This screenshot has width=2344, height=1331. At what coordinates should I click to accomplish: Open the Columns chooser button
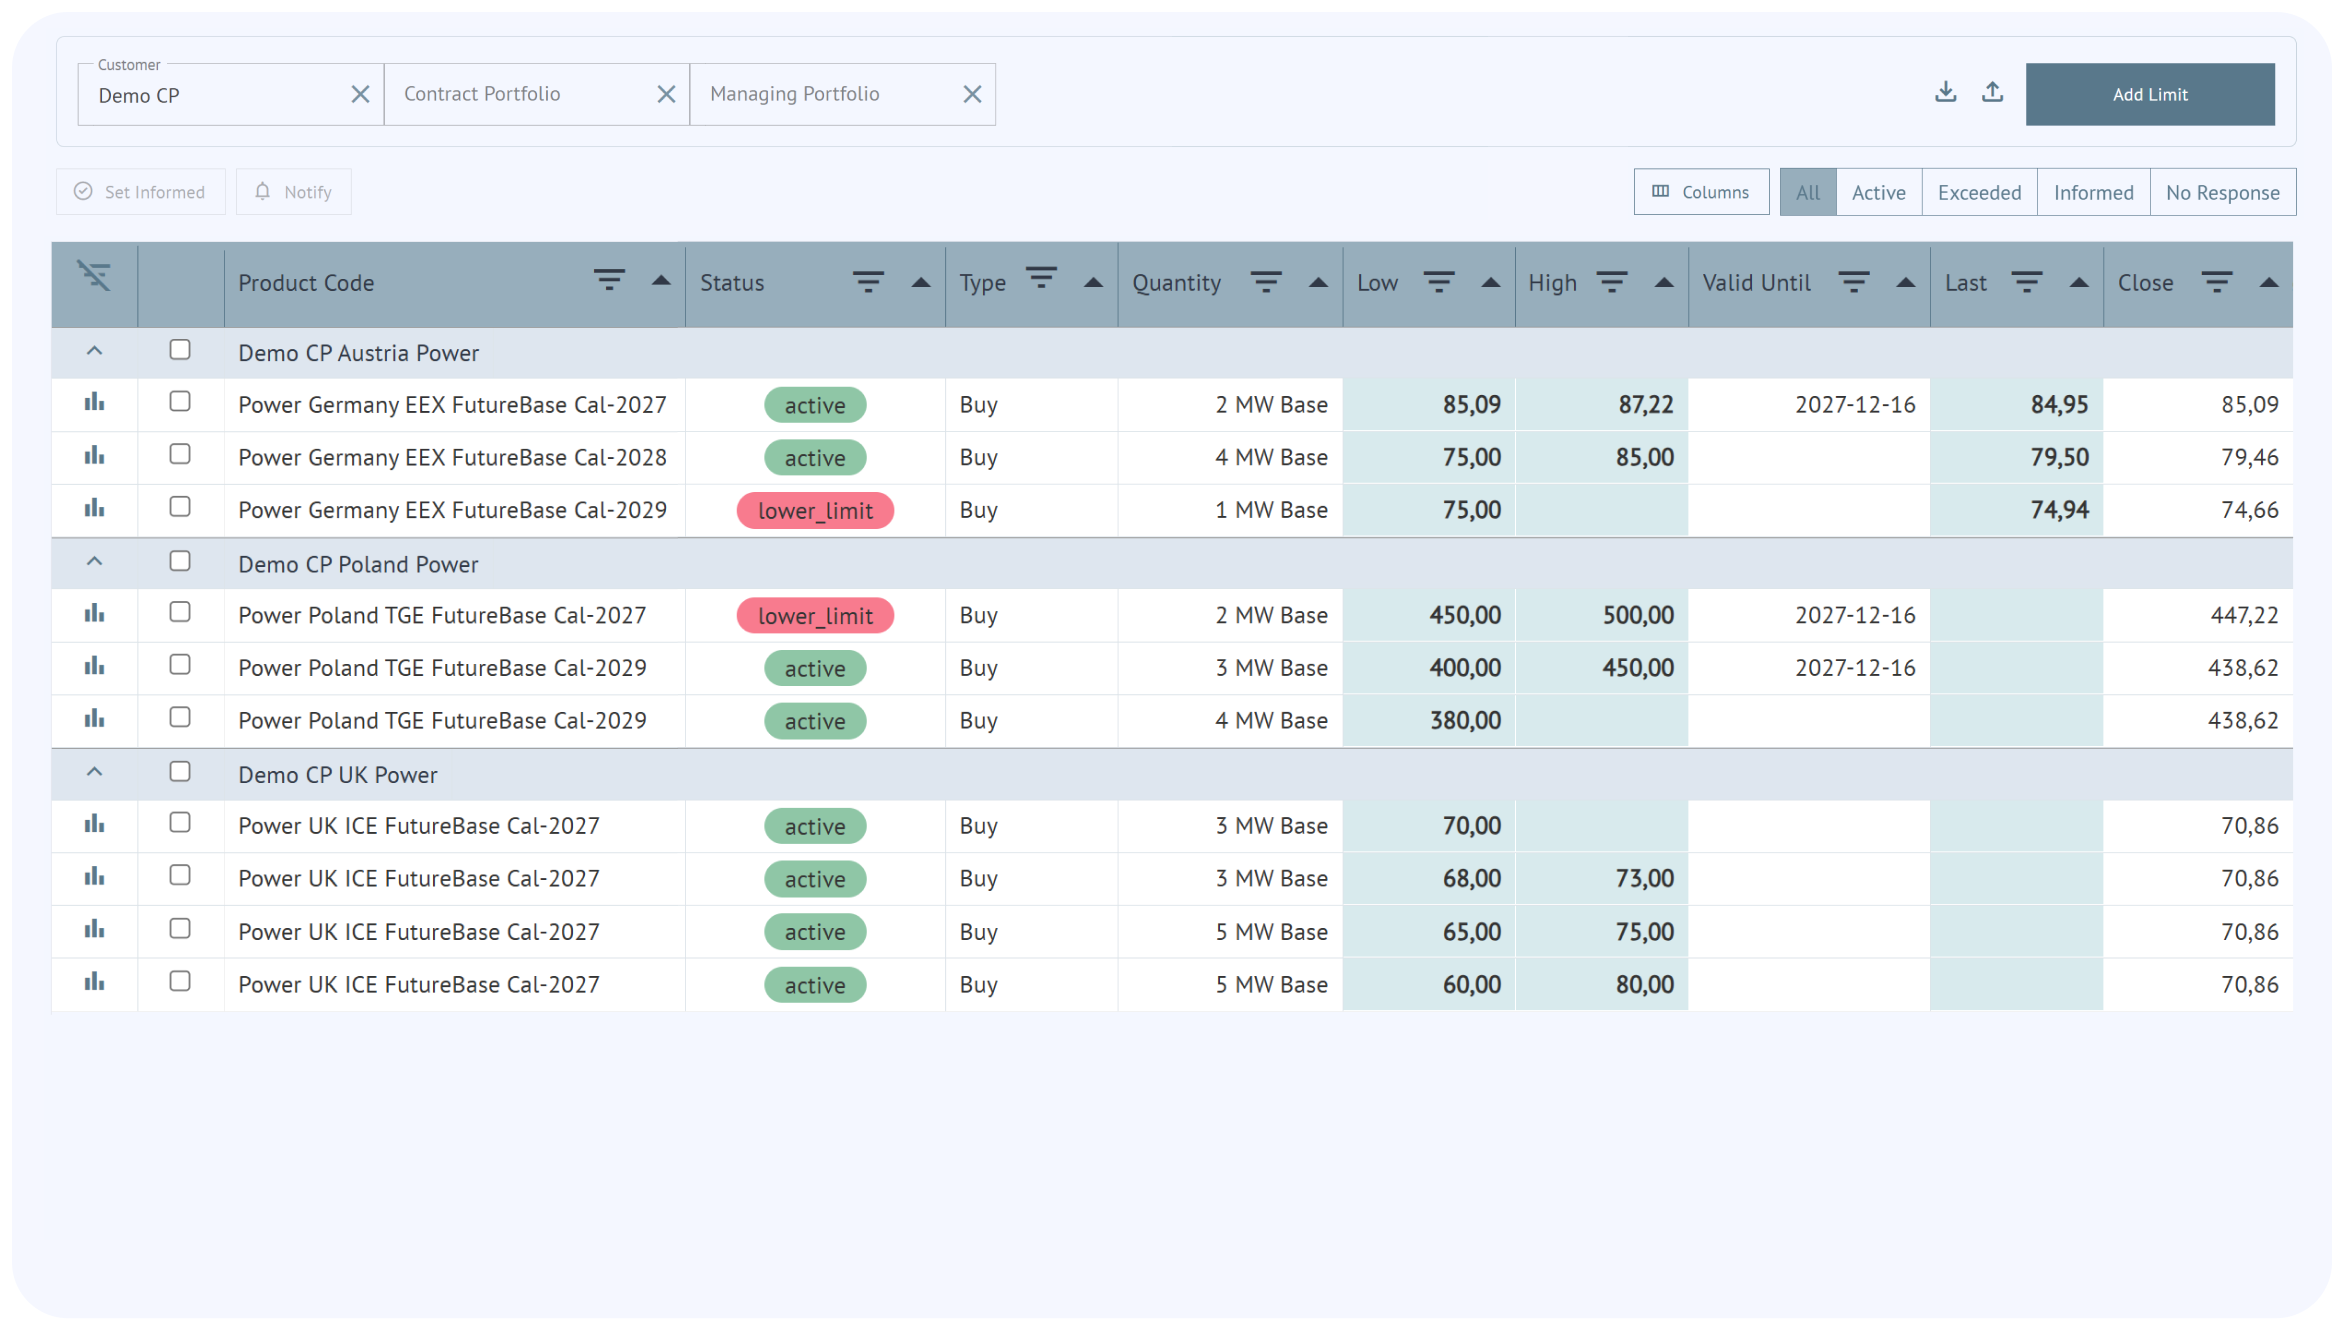[1700, 192]
